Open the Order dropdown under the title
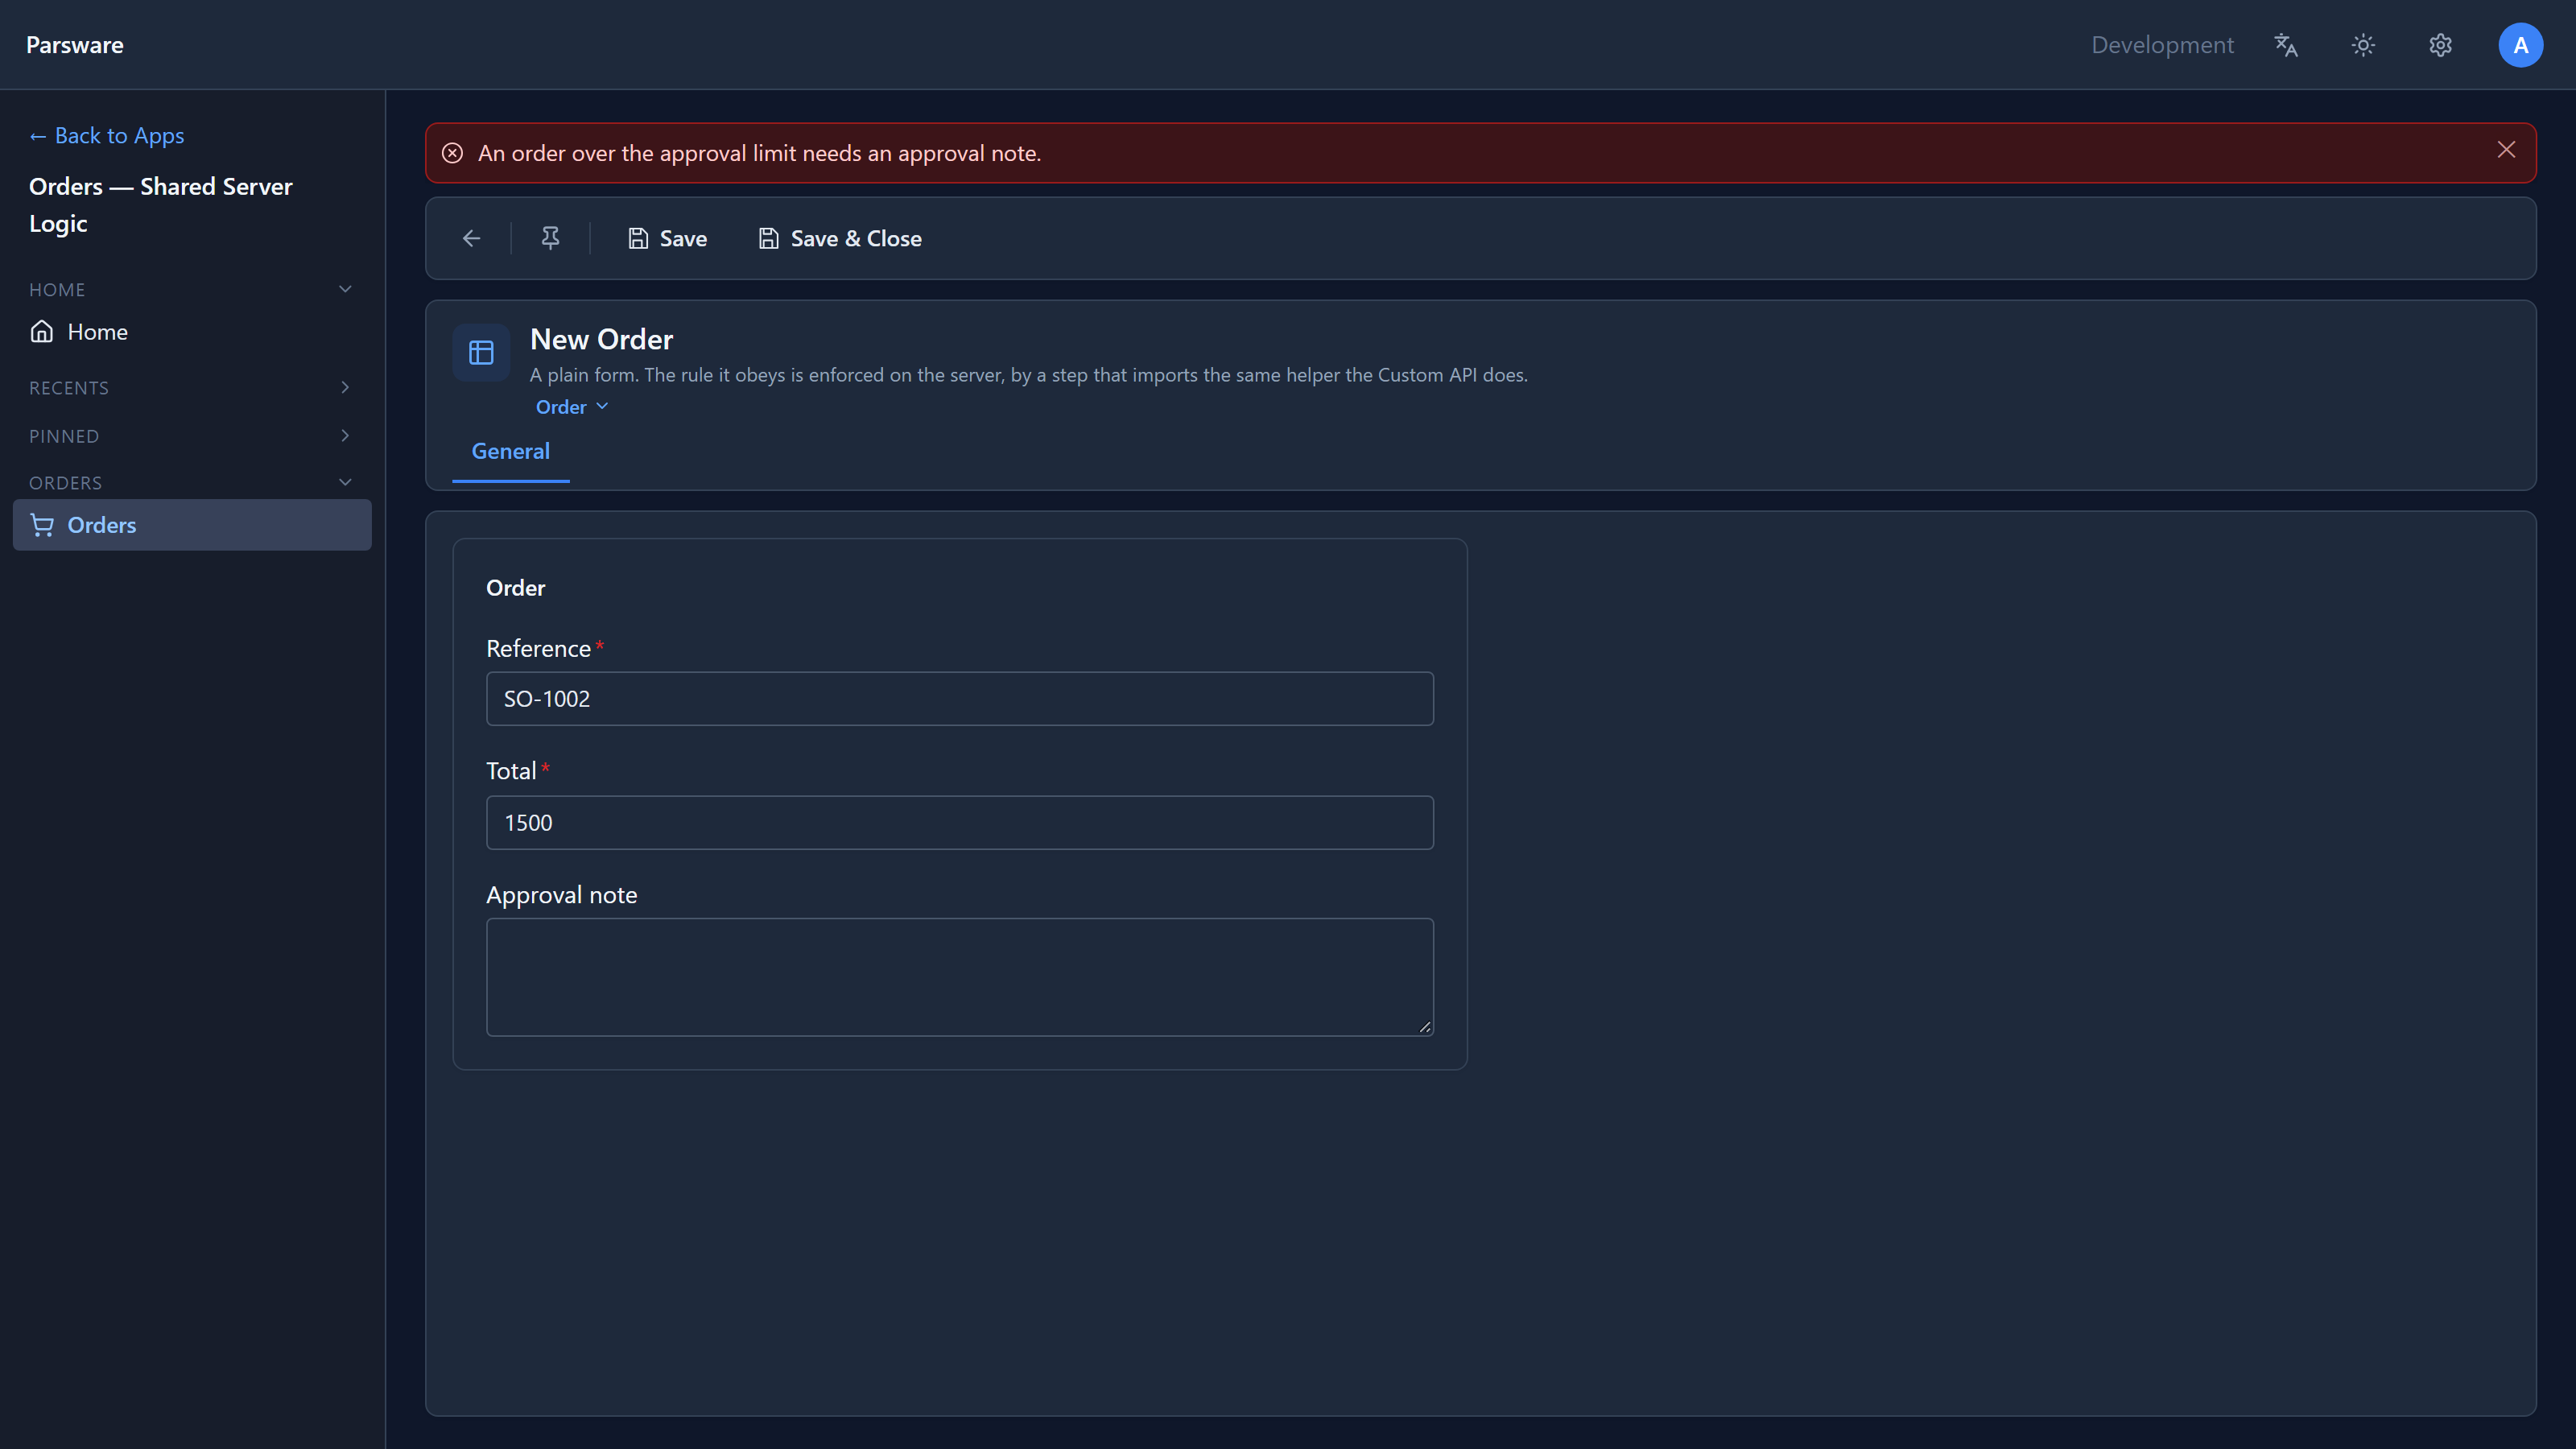2576x1449 pixels. coord(572,407)
